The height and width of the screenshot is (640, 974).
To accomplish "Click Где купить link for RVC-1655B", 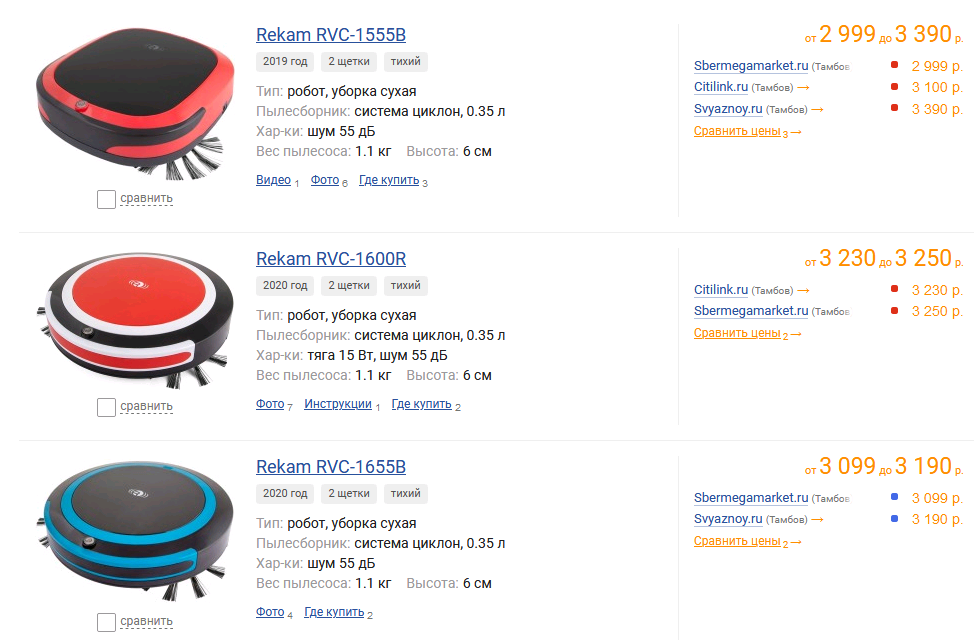I will pos(334,612).
